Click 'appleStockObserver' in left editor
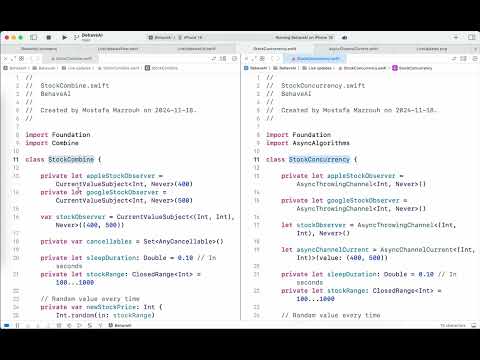The width and height of the screenshot is (480, 360). tap(121, 176)
